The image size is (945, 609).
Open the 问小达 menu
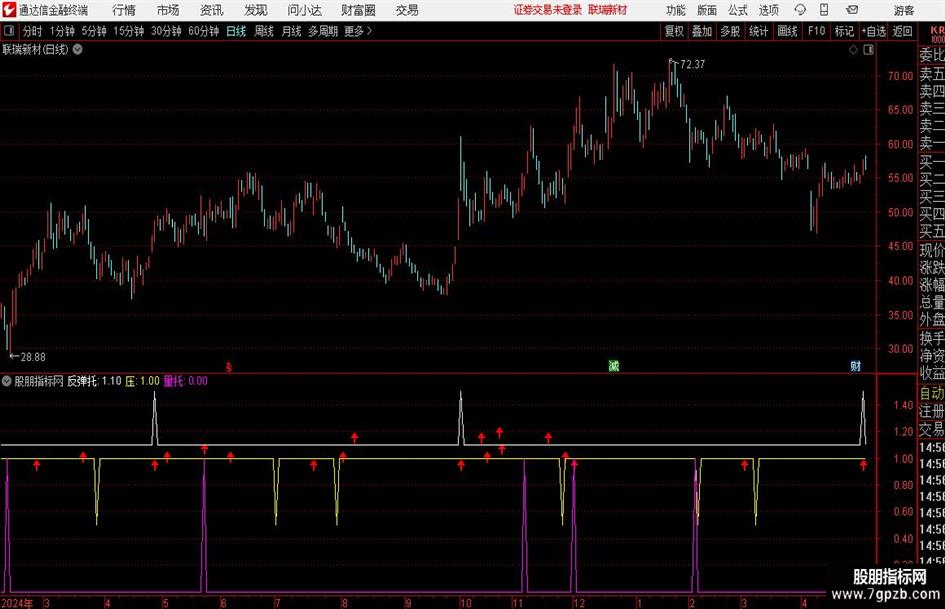point(304,10)
